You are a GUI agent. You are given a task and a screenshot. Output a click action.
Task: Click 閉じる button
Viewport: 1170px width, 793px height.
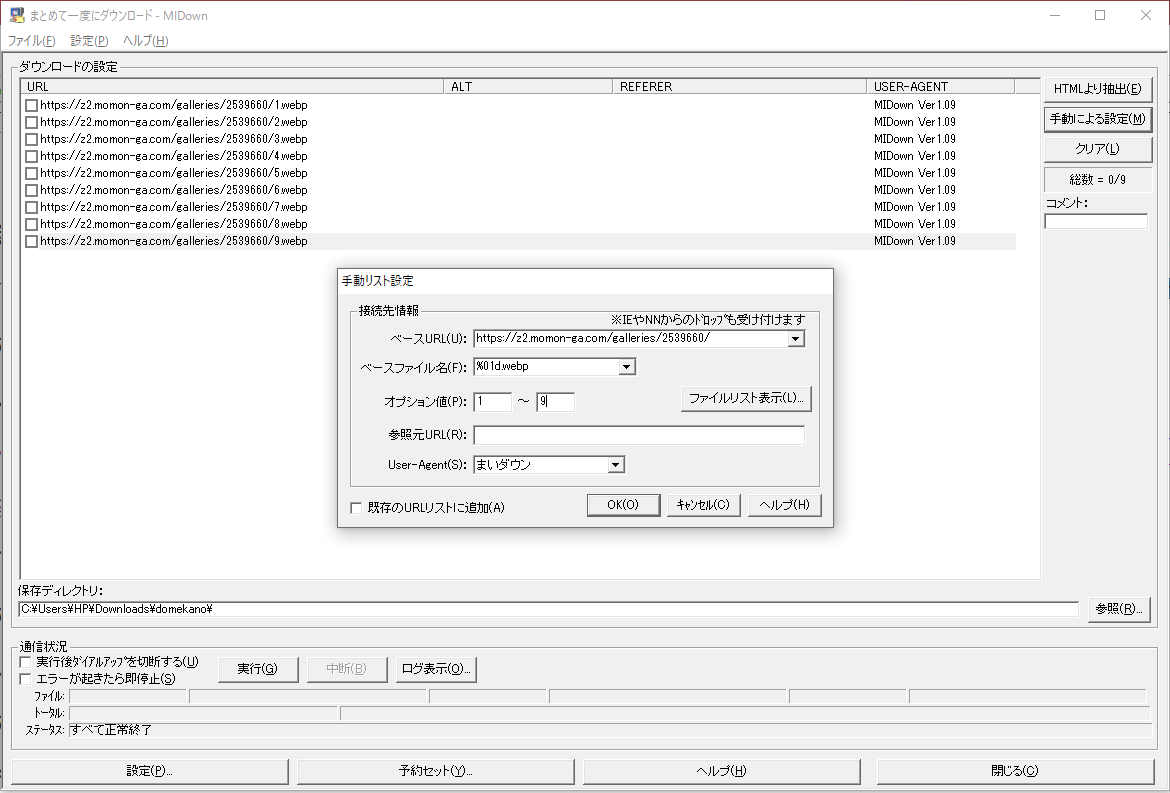[1015, 771]
